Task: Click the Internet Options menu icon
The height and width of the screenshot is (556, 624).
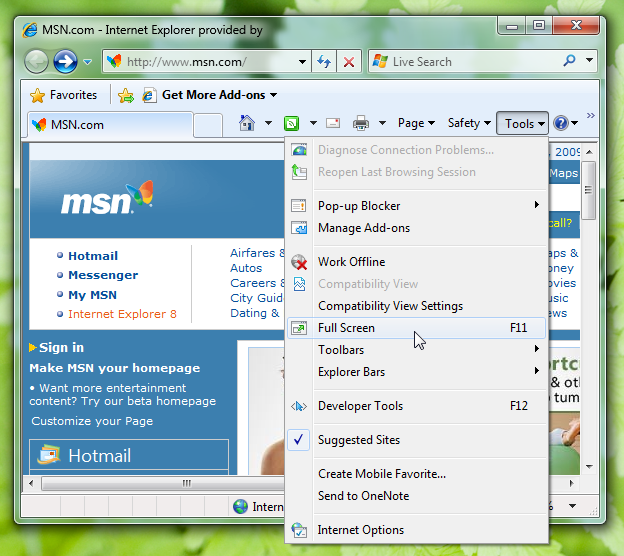Action: pyautogui.click(x=299, y=530)
